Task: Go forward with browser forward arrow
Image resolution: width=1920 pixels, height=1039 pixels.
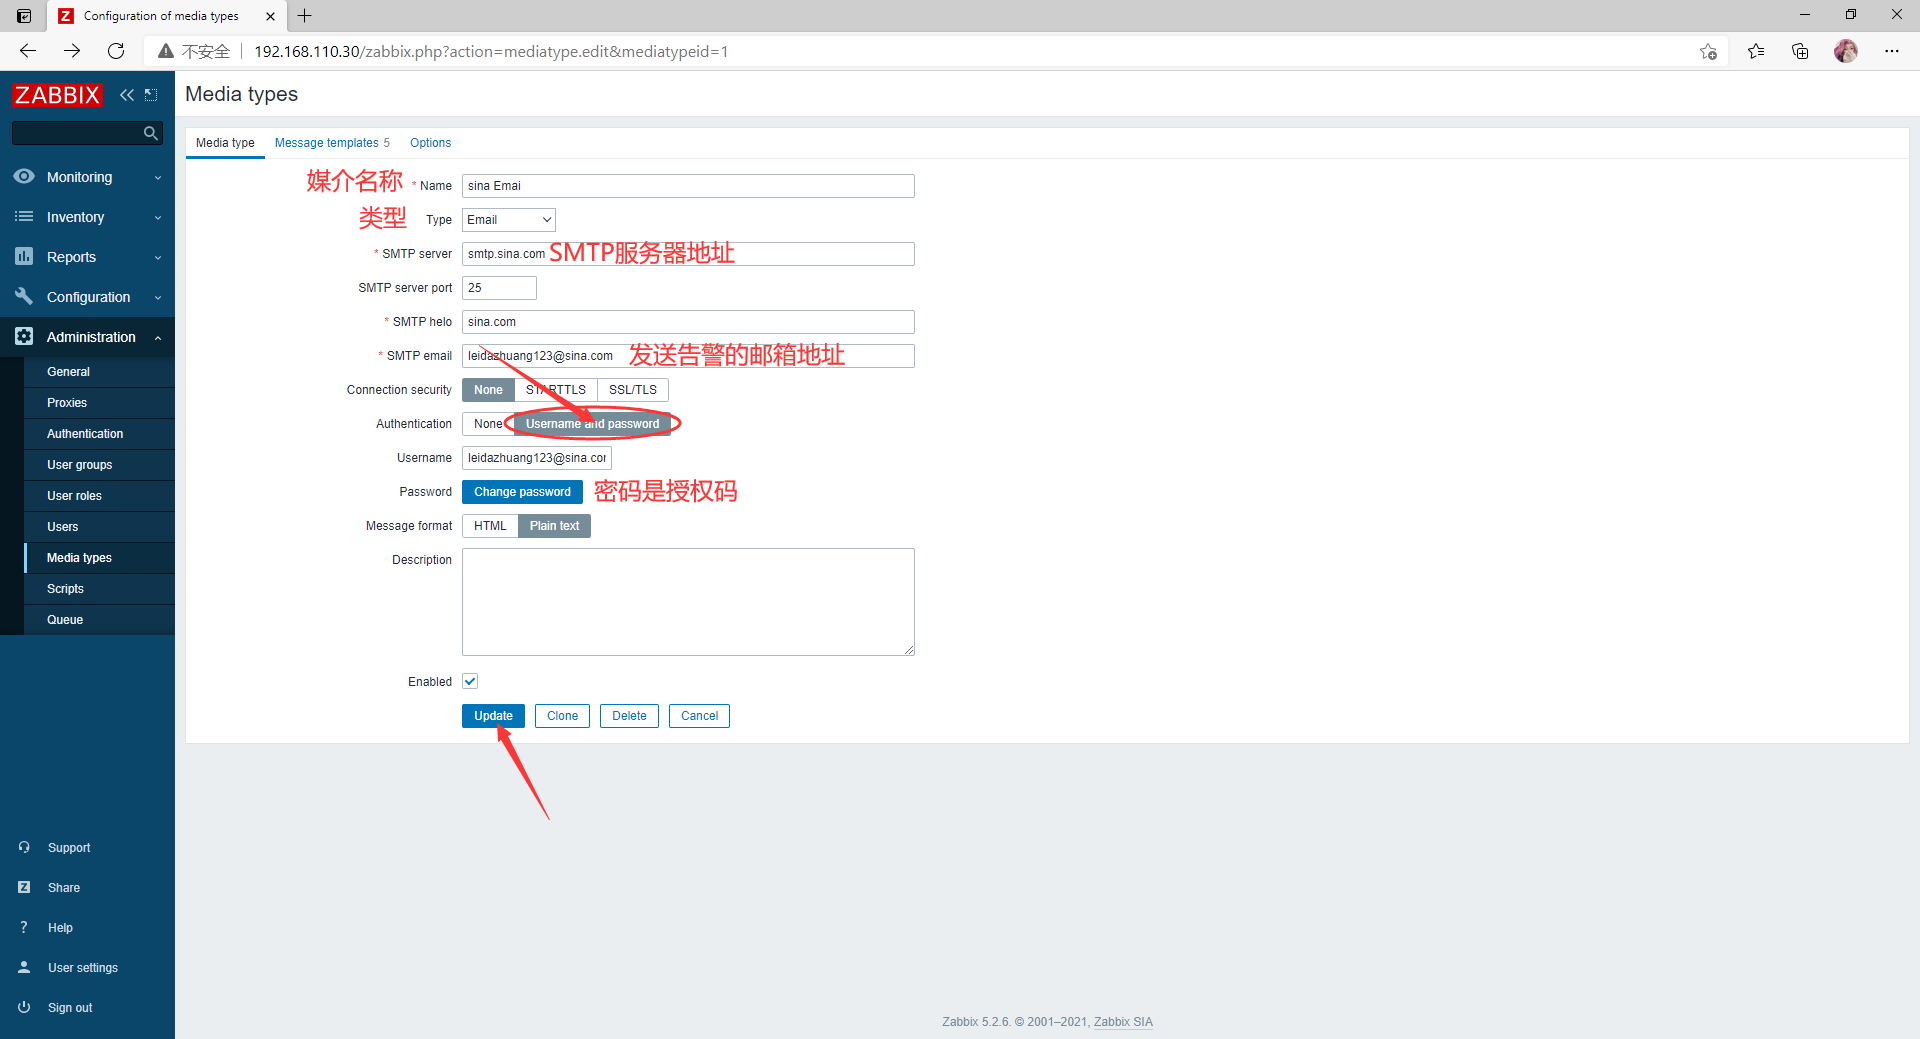Action: (x=72, y=51)
